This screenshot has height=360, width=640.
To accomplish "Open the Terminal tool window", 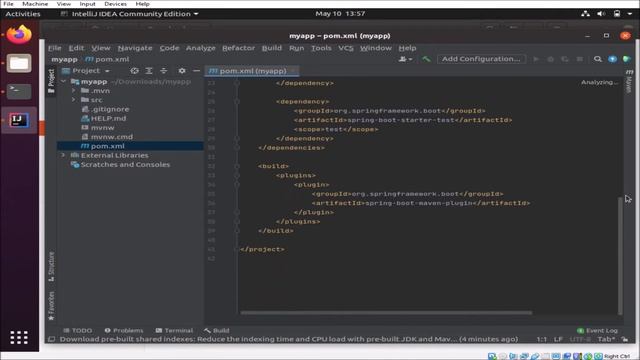I will click(174, 330).
